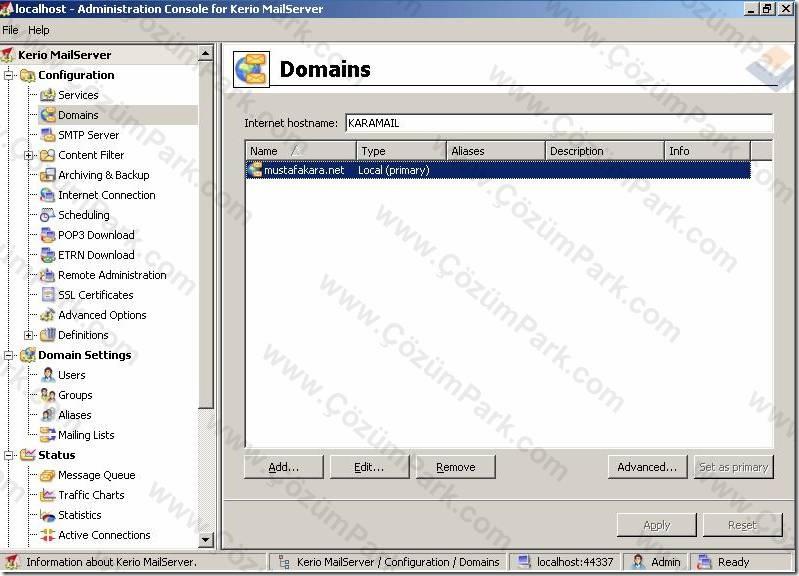Collapse the Configuration tree node
This screenshot has height=576, width=799.
9,75
